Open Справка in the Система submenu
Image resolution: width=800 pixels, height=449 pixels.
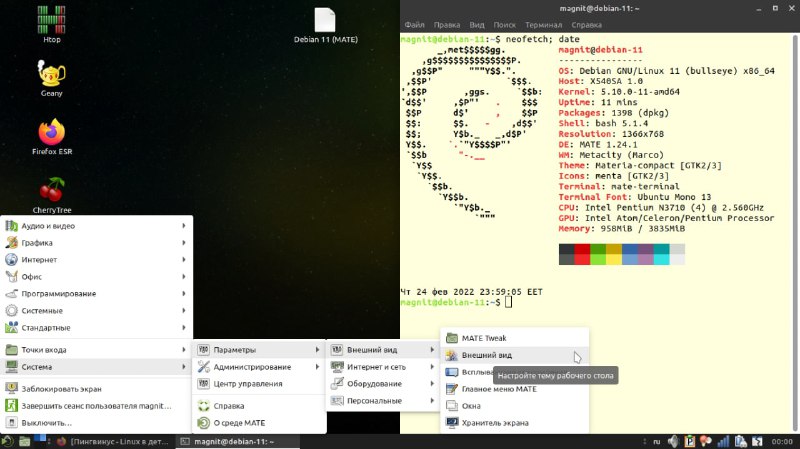pyautogui.click(x=259, y=406)
